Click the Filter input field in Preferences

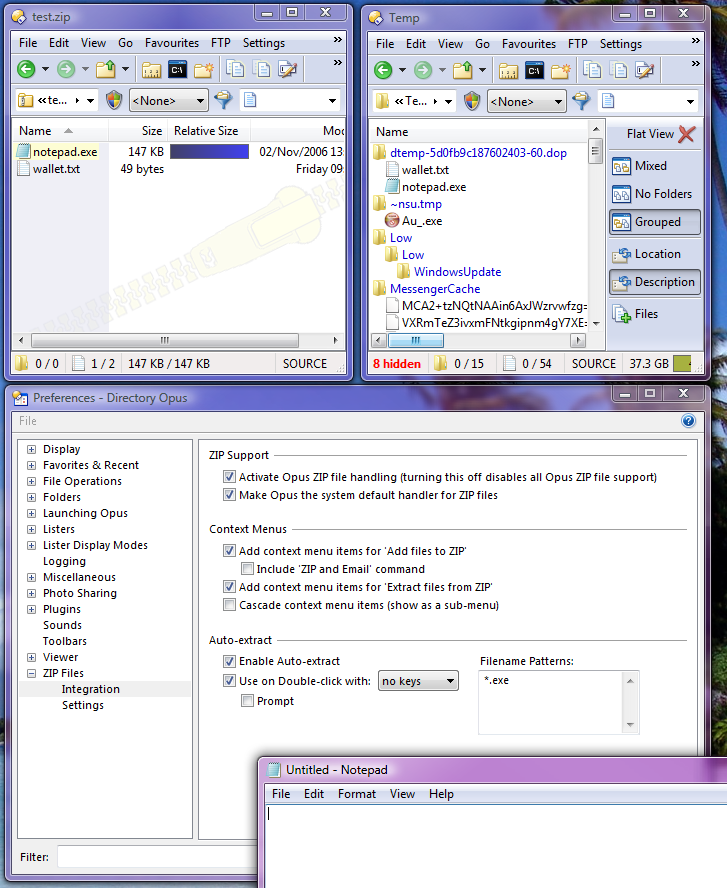pyautogui.click(x=159, y=857)
